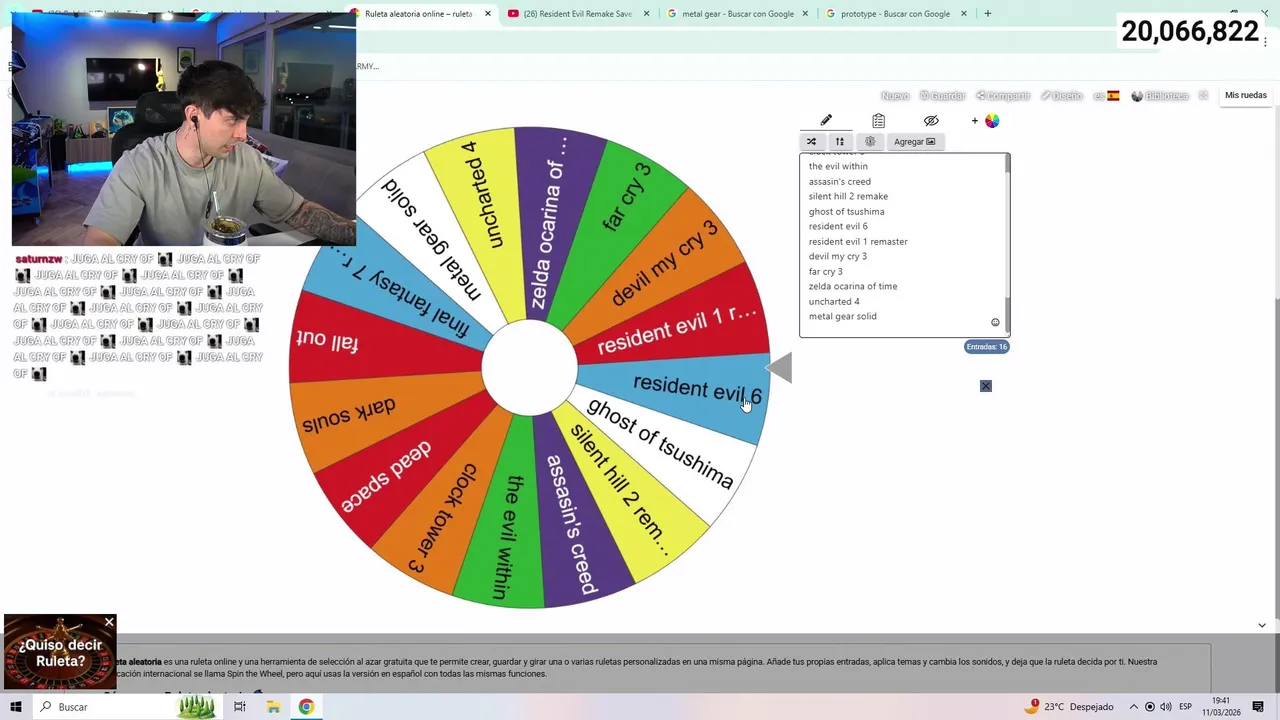The height and width of the screenshot is (720, 1280).
Task: Select 'resident evil 1 remaster' entry line
Action: (858, 241)
